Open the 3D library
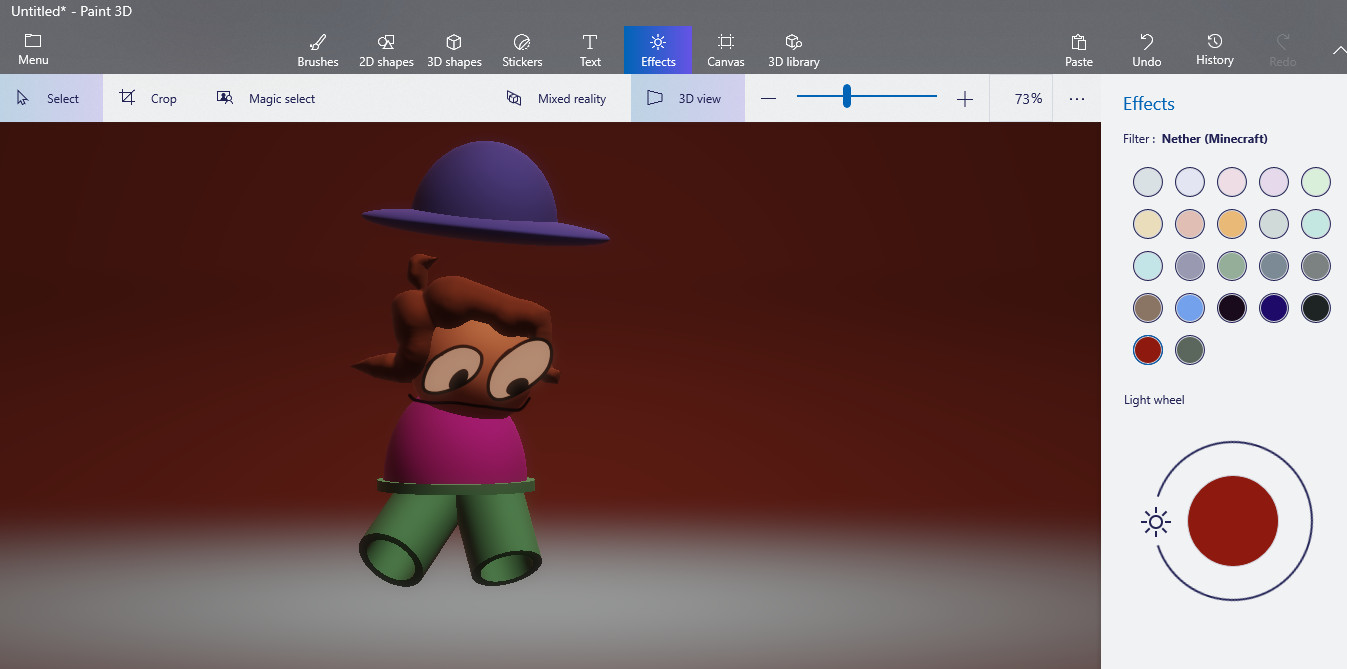The image size is (1347, 669). (x=794, y=50)
